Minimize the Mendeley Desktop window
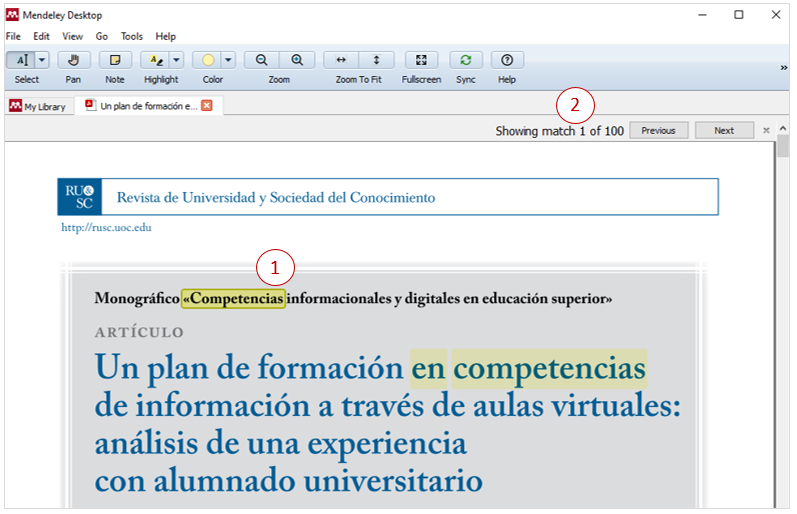 point(702,15)
